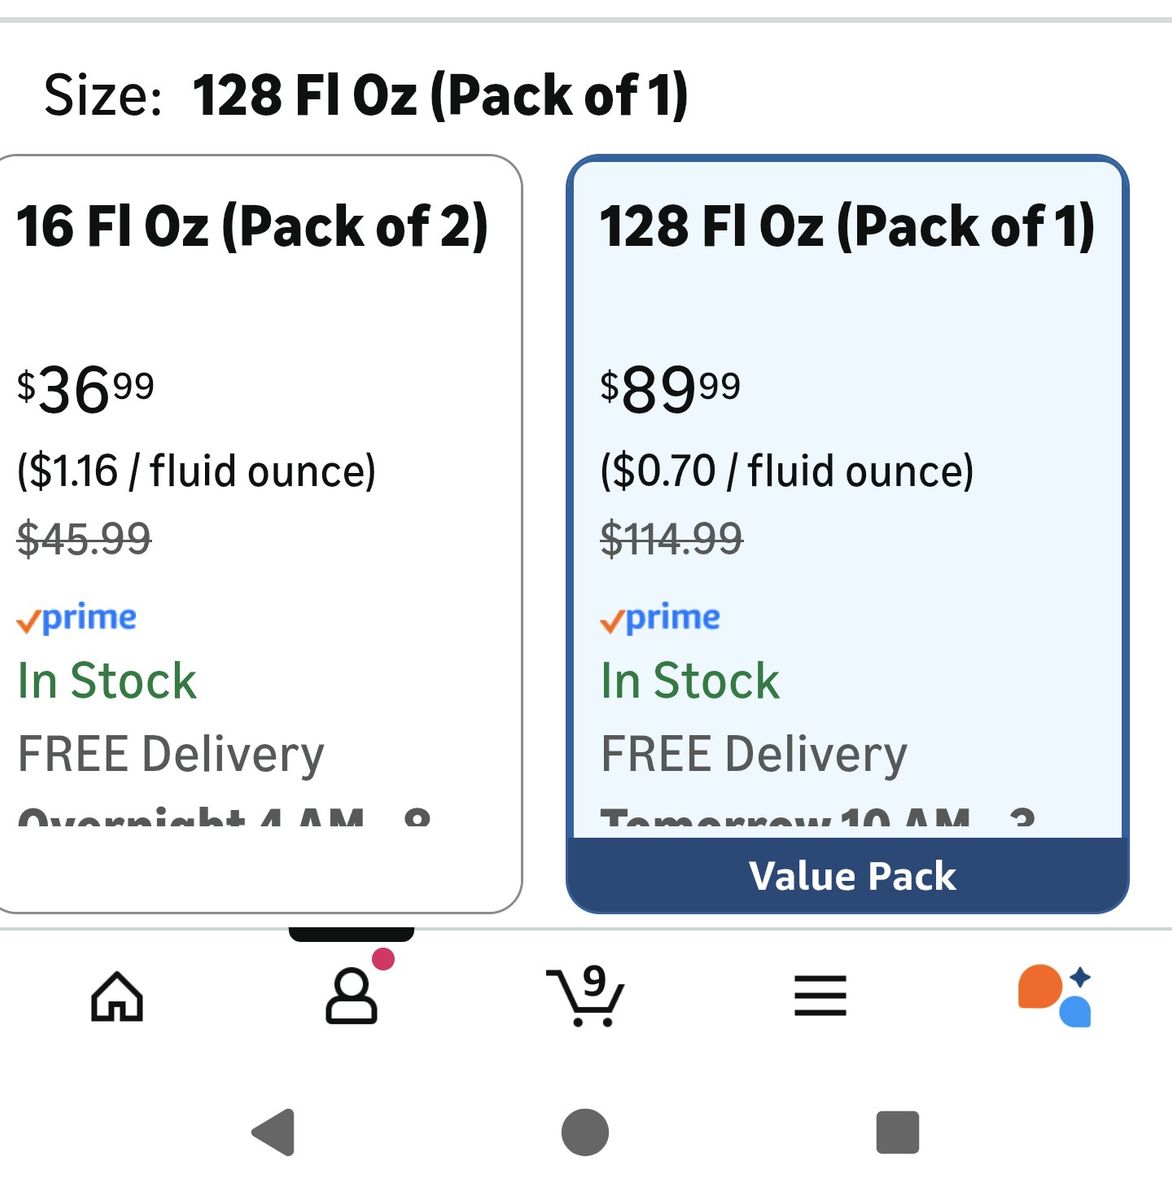Launch the Rufus AI assistant chat icon
Screen dimensions: 1172x1200
click(x=1055, y=995)
